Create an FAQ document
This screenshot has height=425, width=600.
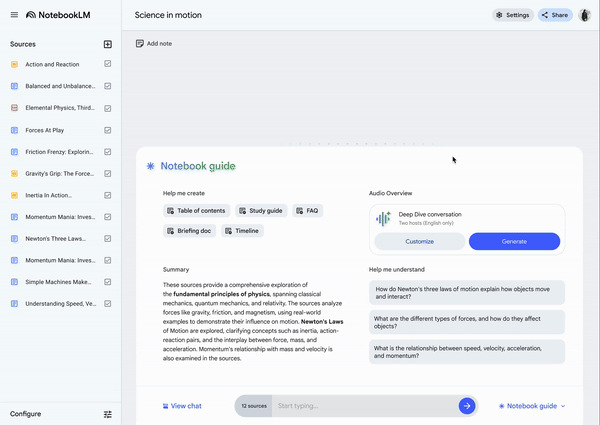tap(308, 211)
